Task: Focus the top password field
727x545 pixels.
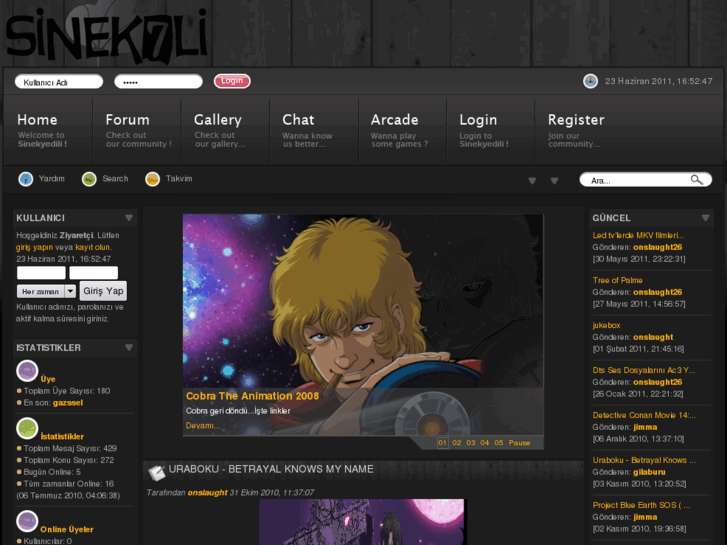Action: (158, 82)
